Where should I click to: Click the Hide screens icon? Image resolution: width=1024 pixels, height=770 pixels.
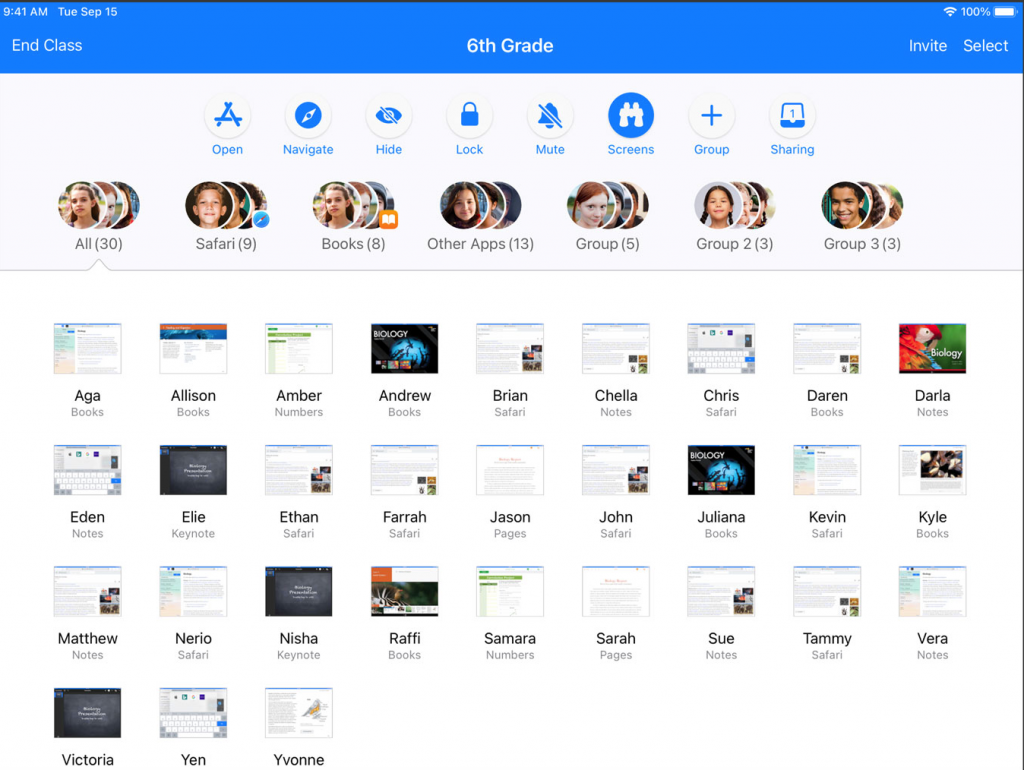point(389,116)
